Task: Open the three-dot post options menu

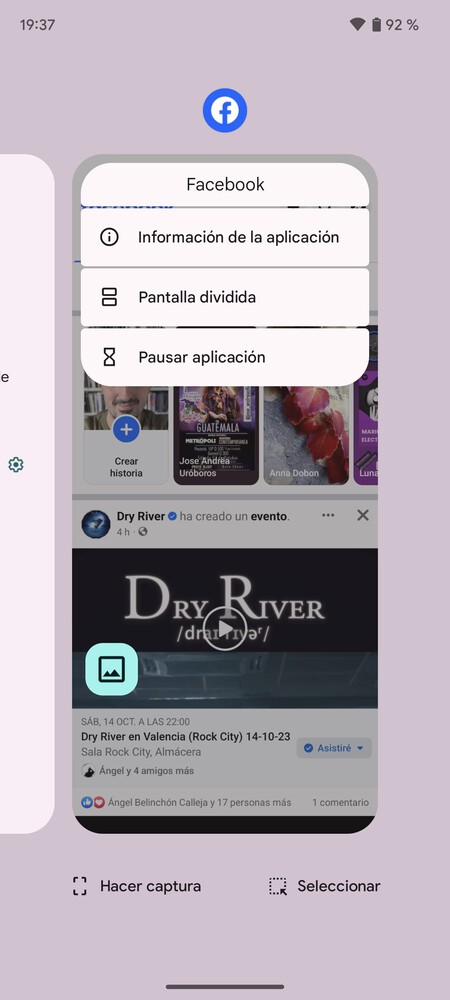Action: coord(328,515)
